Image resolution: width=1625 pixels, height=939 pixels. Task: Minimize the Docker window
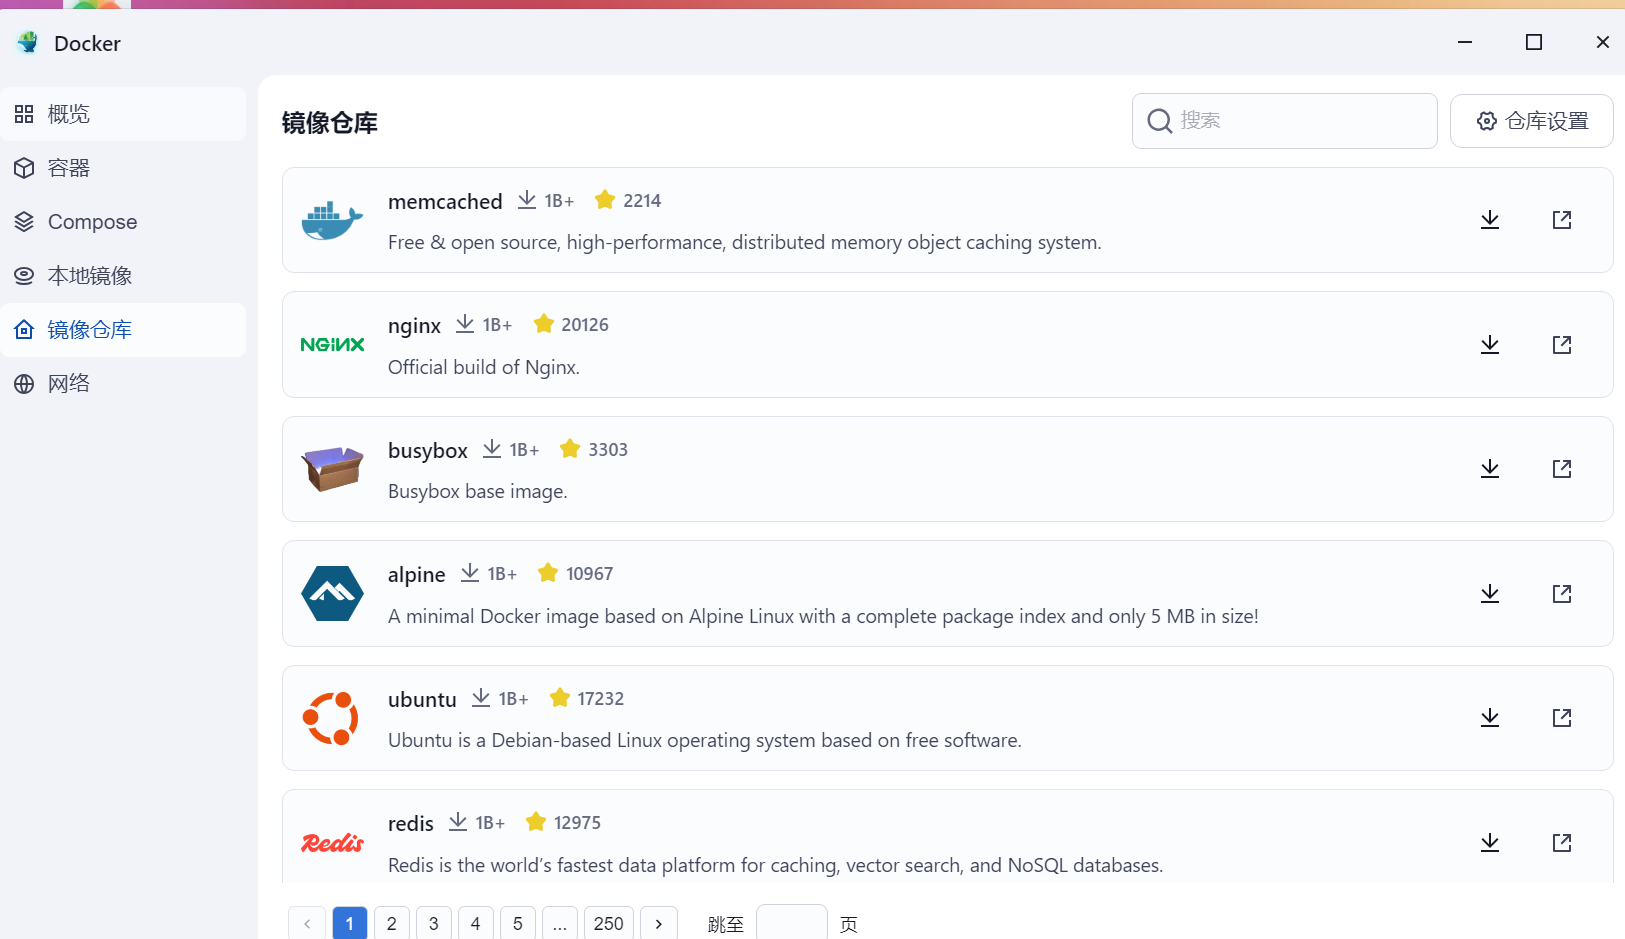click(1465, 42)
